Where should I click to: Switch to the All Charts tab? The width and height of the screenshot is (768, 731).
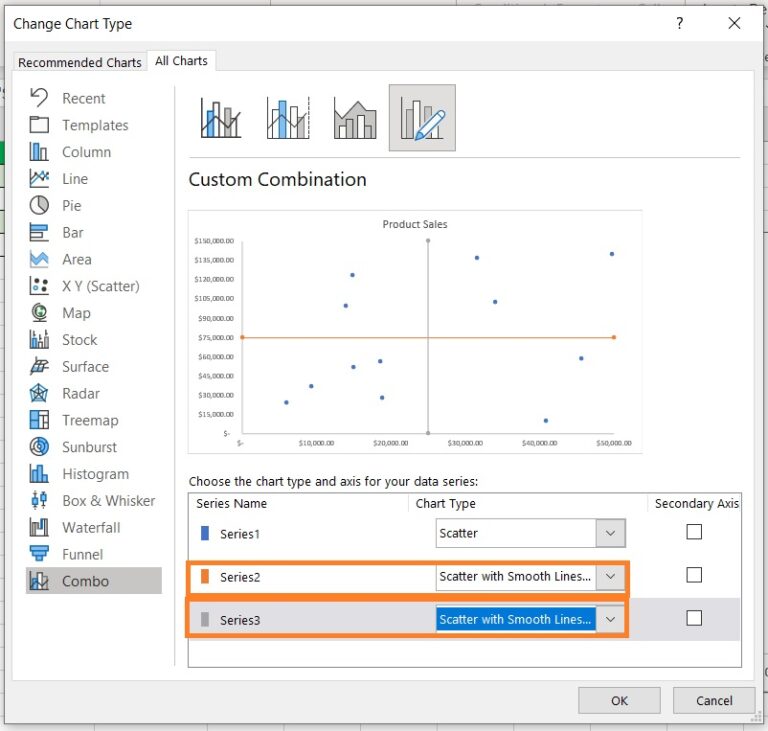point(181,61)
